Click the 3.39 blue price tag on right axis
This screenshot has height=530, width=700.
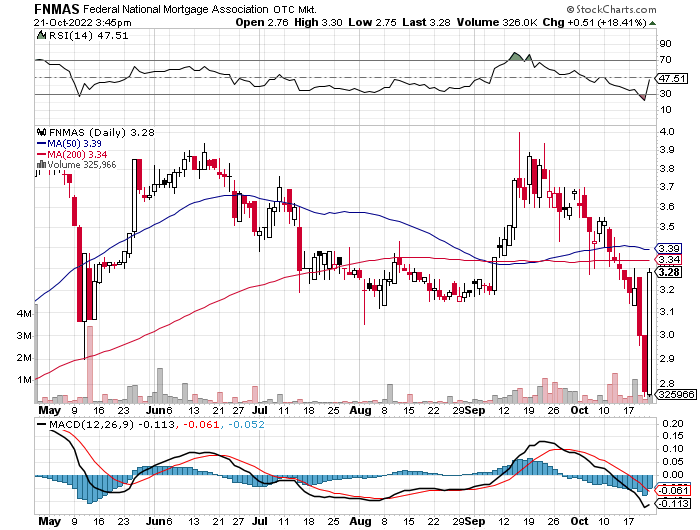tap(670, 248)
